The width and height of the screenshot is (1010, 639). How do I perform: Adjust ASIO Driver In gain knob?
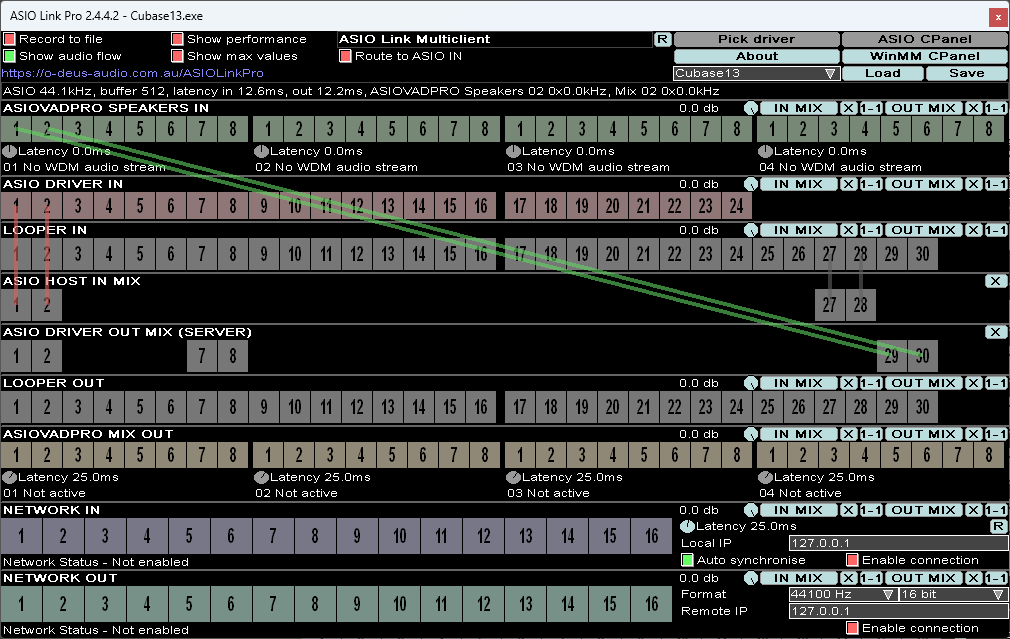pyautogui.click(x=750, y=184)
